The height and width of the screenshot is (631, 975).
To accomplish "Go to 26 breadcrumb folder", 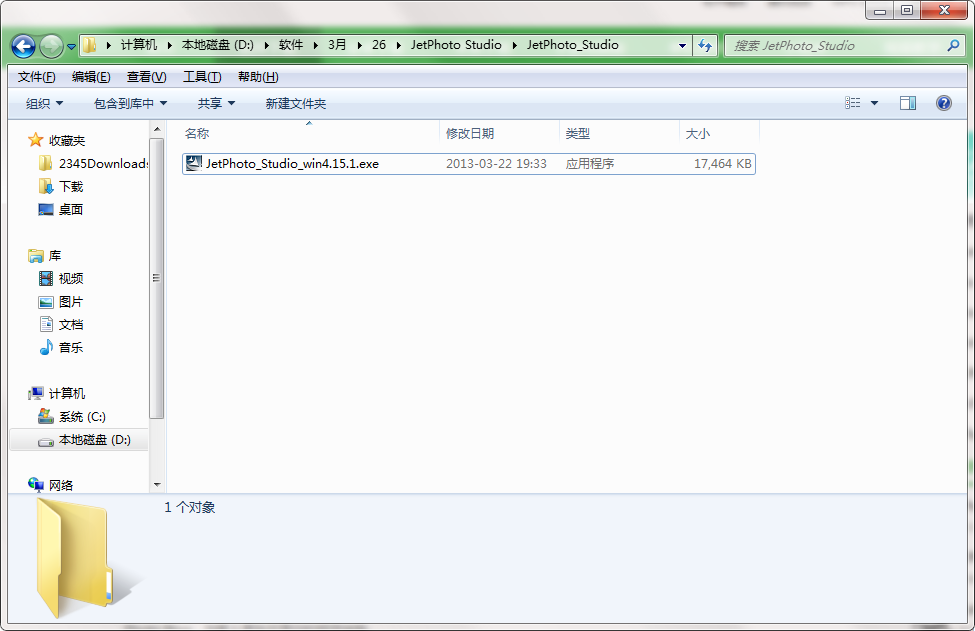I will pyautogui.click(x=379, y=45).
